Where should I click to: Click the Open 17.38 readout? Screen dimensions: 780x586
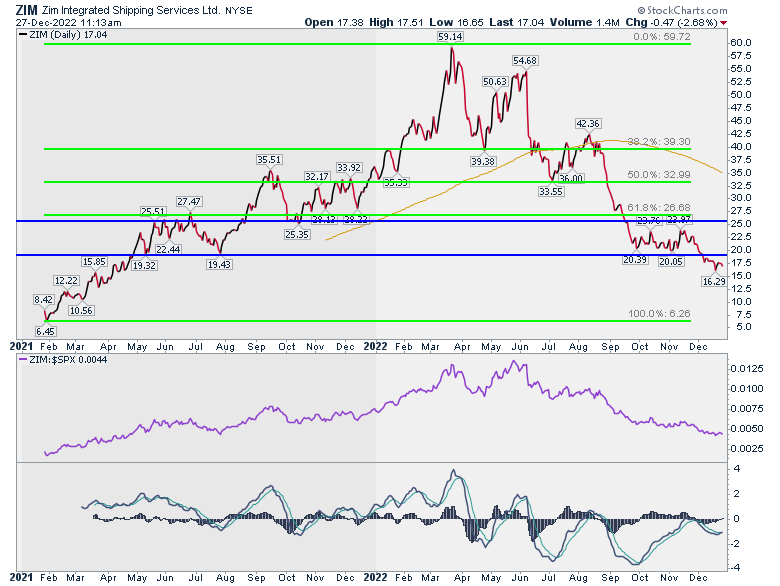click(334, 22)
